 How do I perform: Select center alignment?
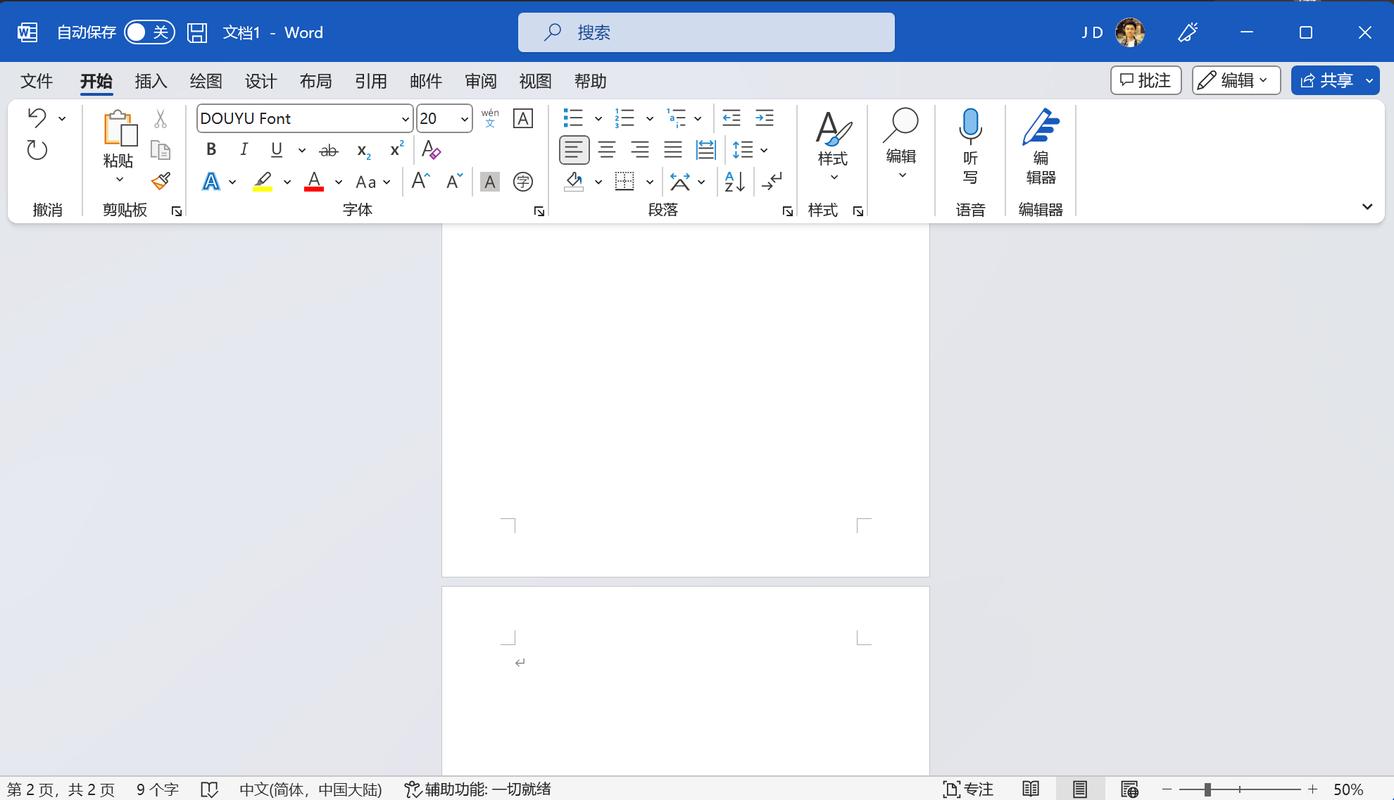[607, 150]
